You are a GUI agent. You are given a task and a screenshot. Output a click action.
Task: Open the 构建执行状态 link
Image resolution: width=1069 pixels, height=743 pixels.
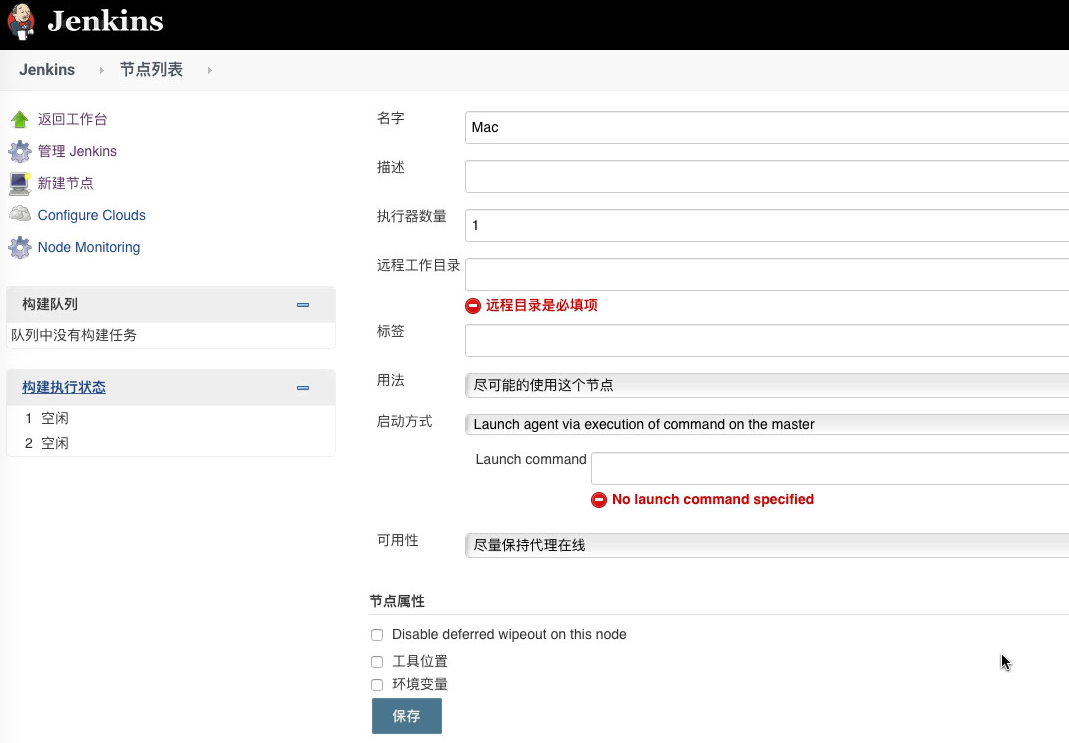(x=64, y=387)
